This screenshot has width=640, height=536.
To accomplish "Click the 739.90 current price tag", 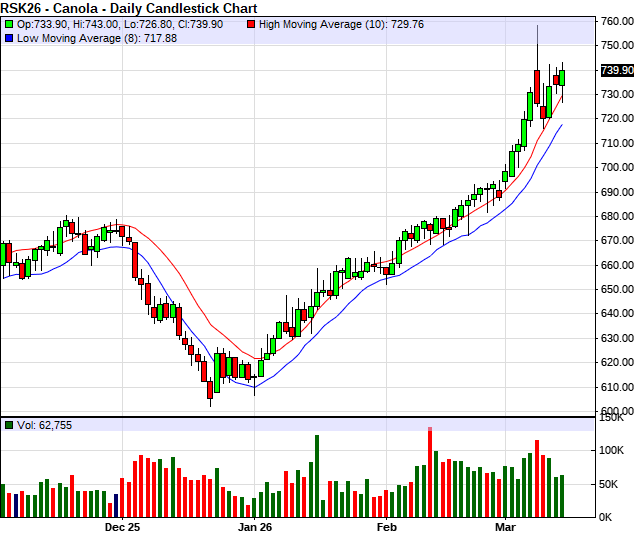I will coord(617,70).
